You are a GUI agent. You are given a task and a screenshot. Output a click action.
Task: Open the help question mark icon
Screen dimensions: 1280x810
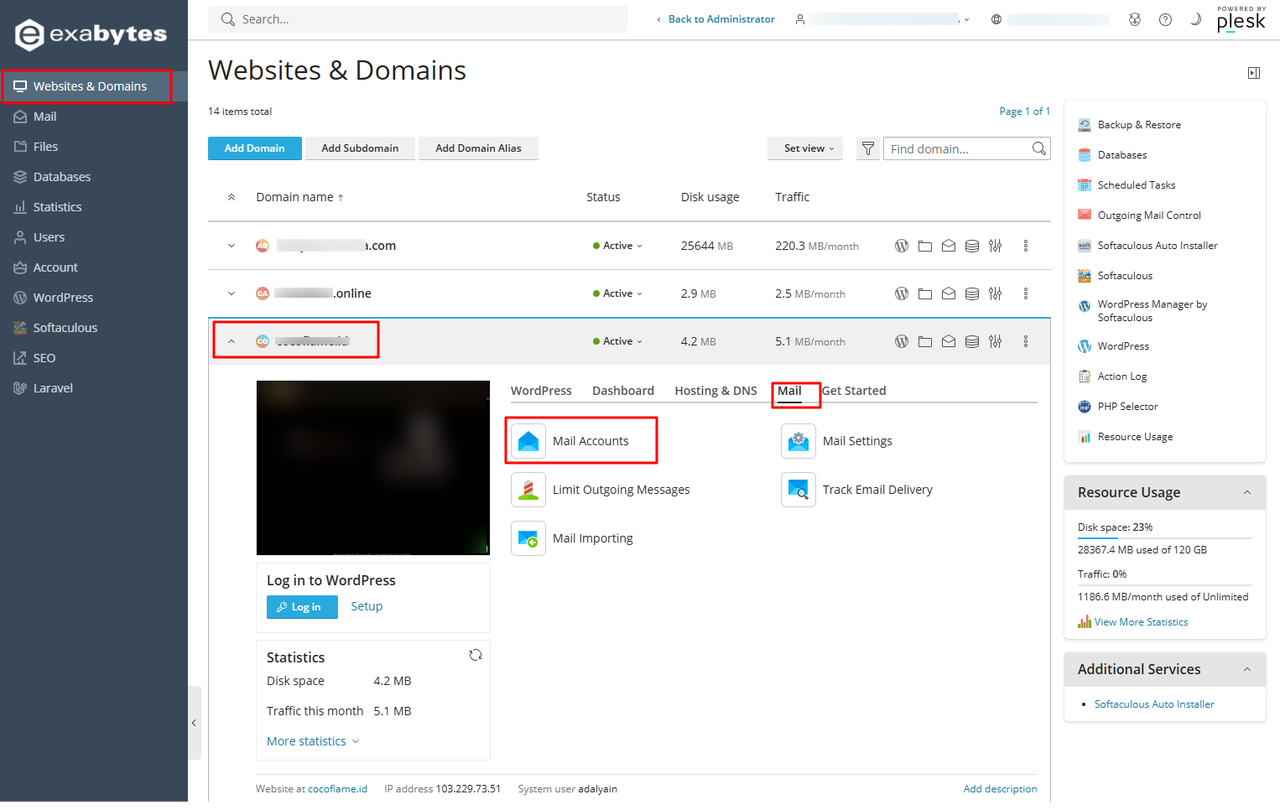1165,19
